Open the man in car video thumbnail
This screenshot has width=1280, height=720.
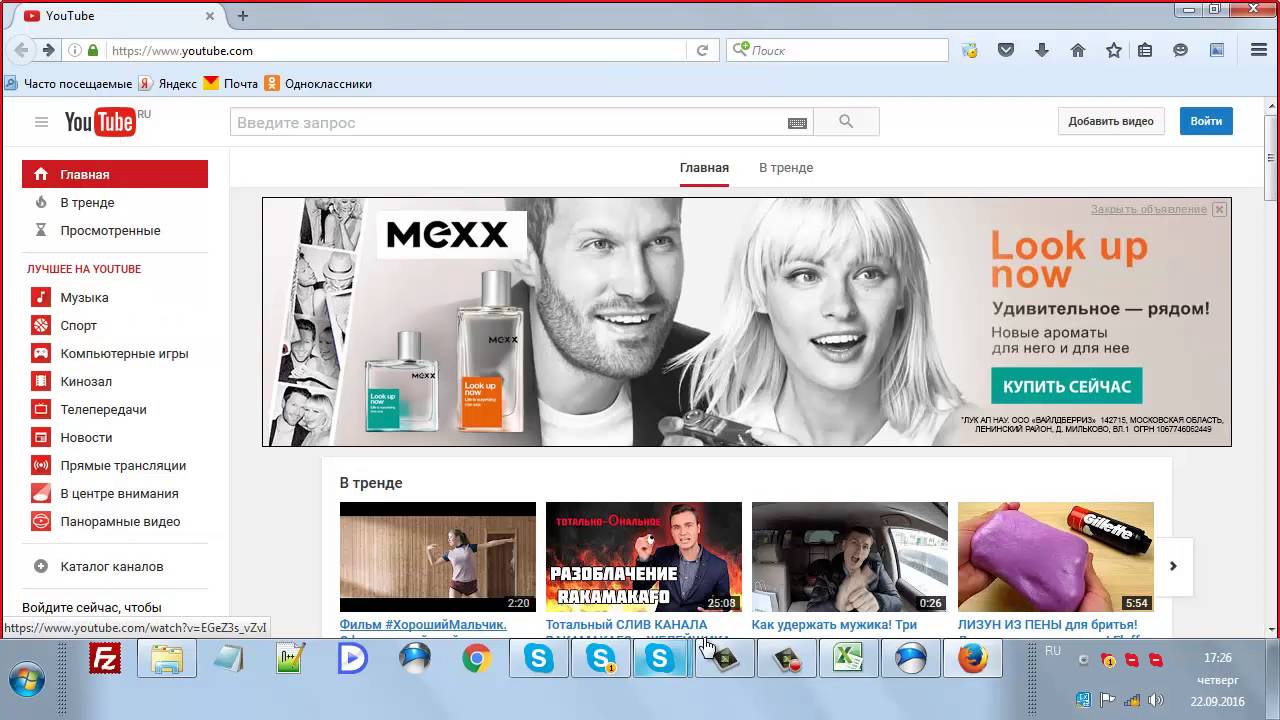(x=850, y=557)
